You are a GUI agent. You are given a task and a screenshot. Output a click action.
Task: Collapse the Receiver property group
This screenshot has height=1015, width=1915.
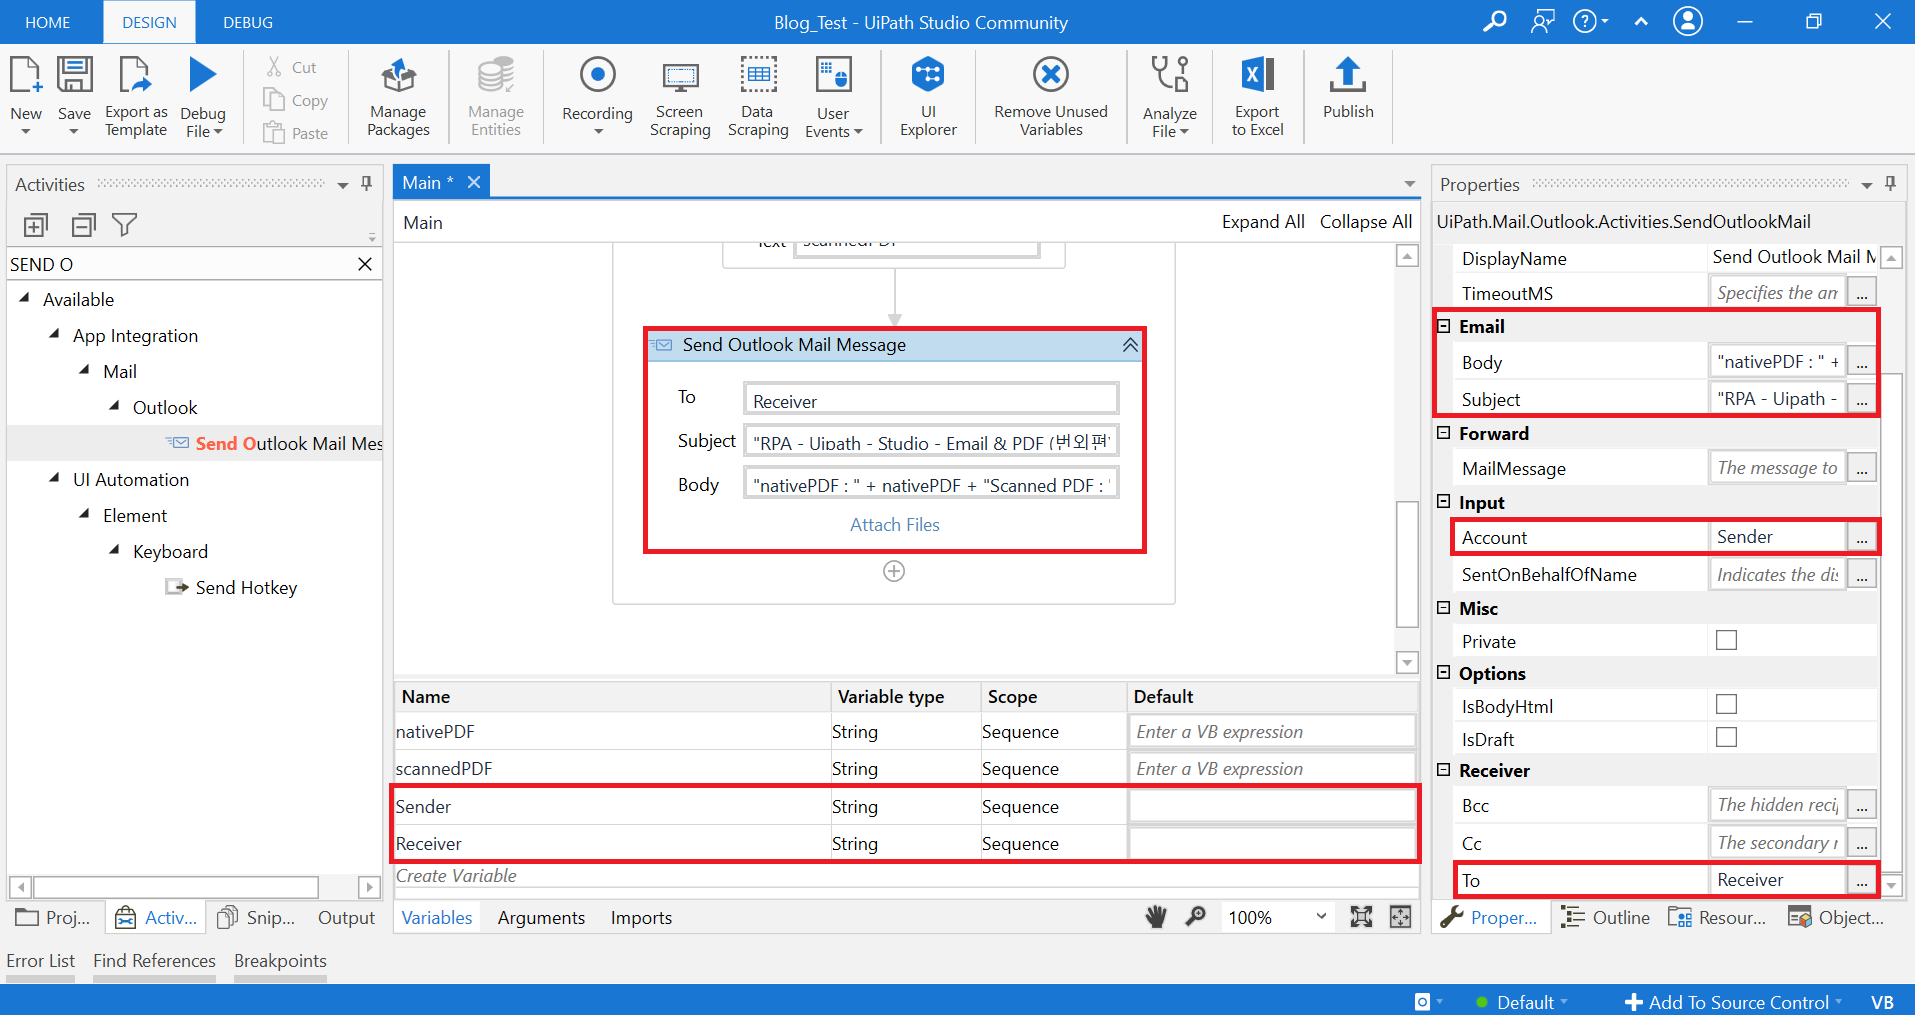click(1443, 769)
